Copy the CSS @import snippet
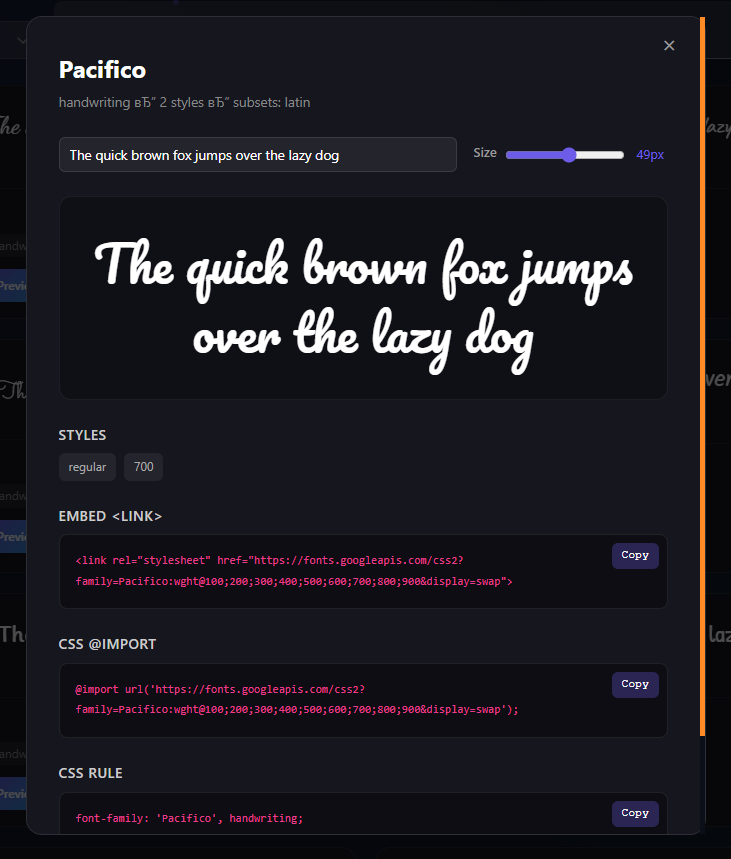 click(x=635, y=684)
